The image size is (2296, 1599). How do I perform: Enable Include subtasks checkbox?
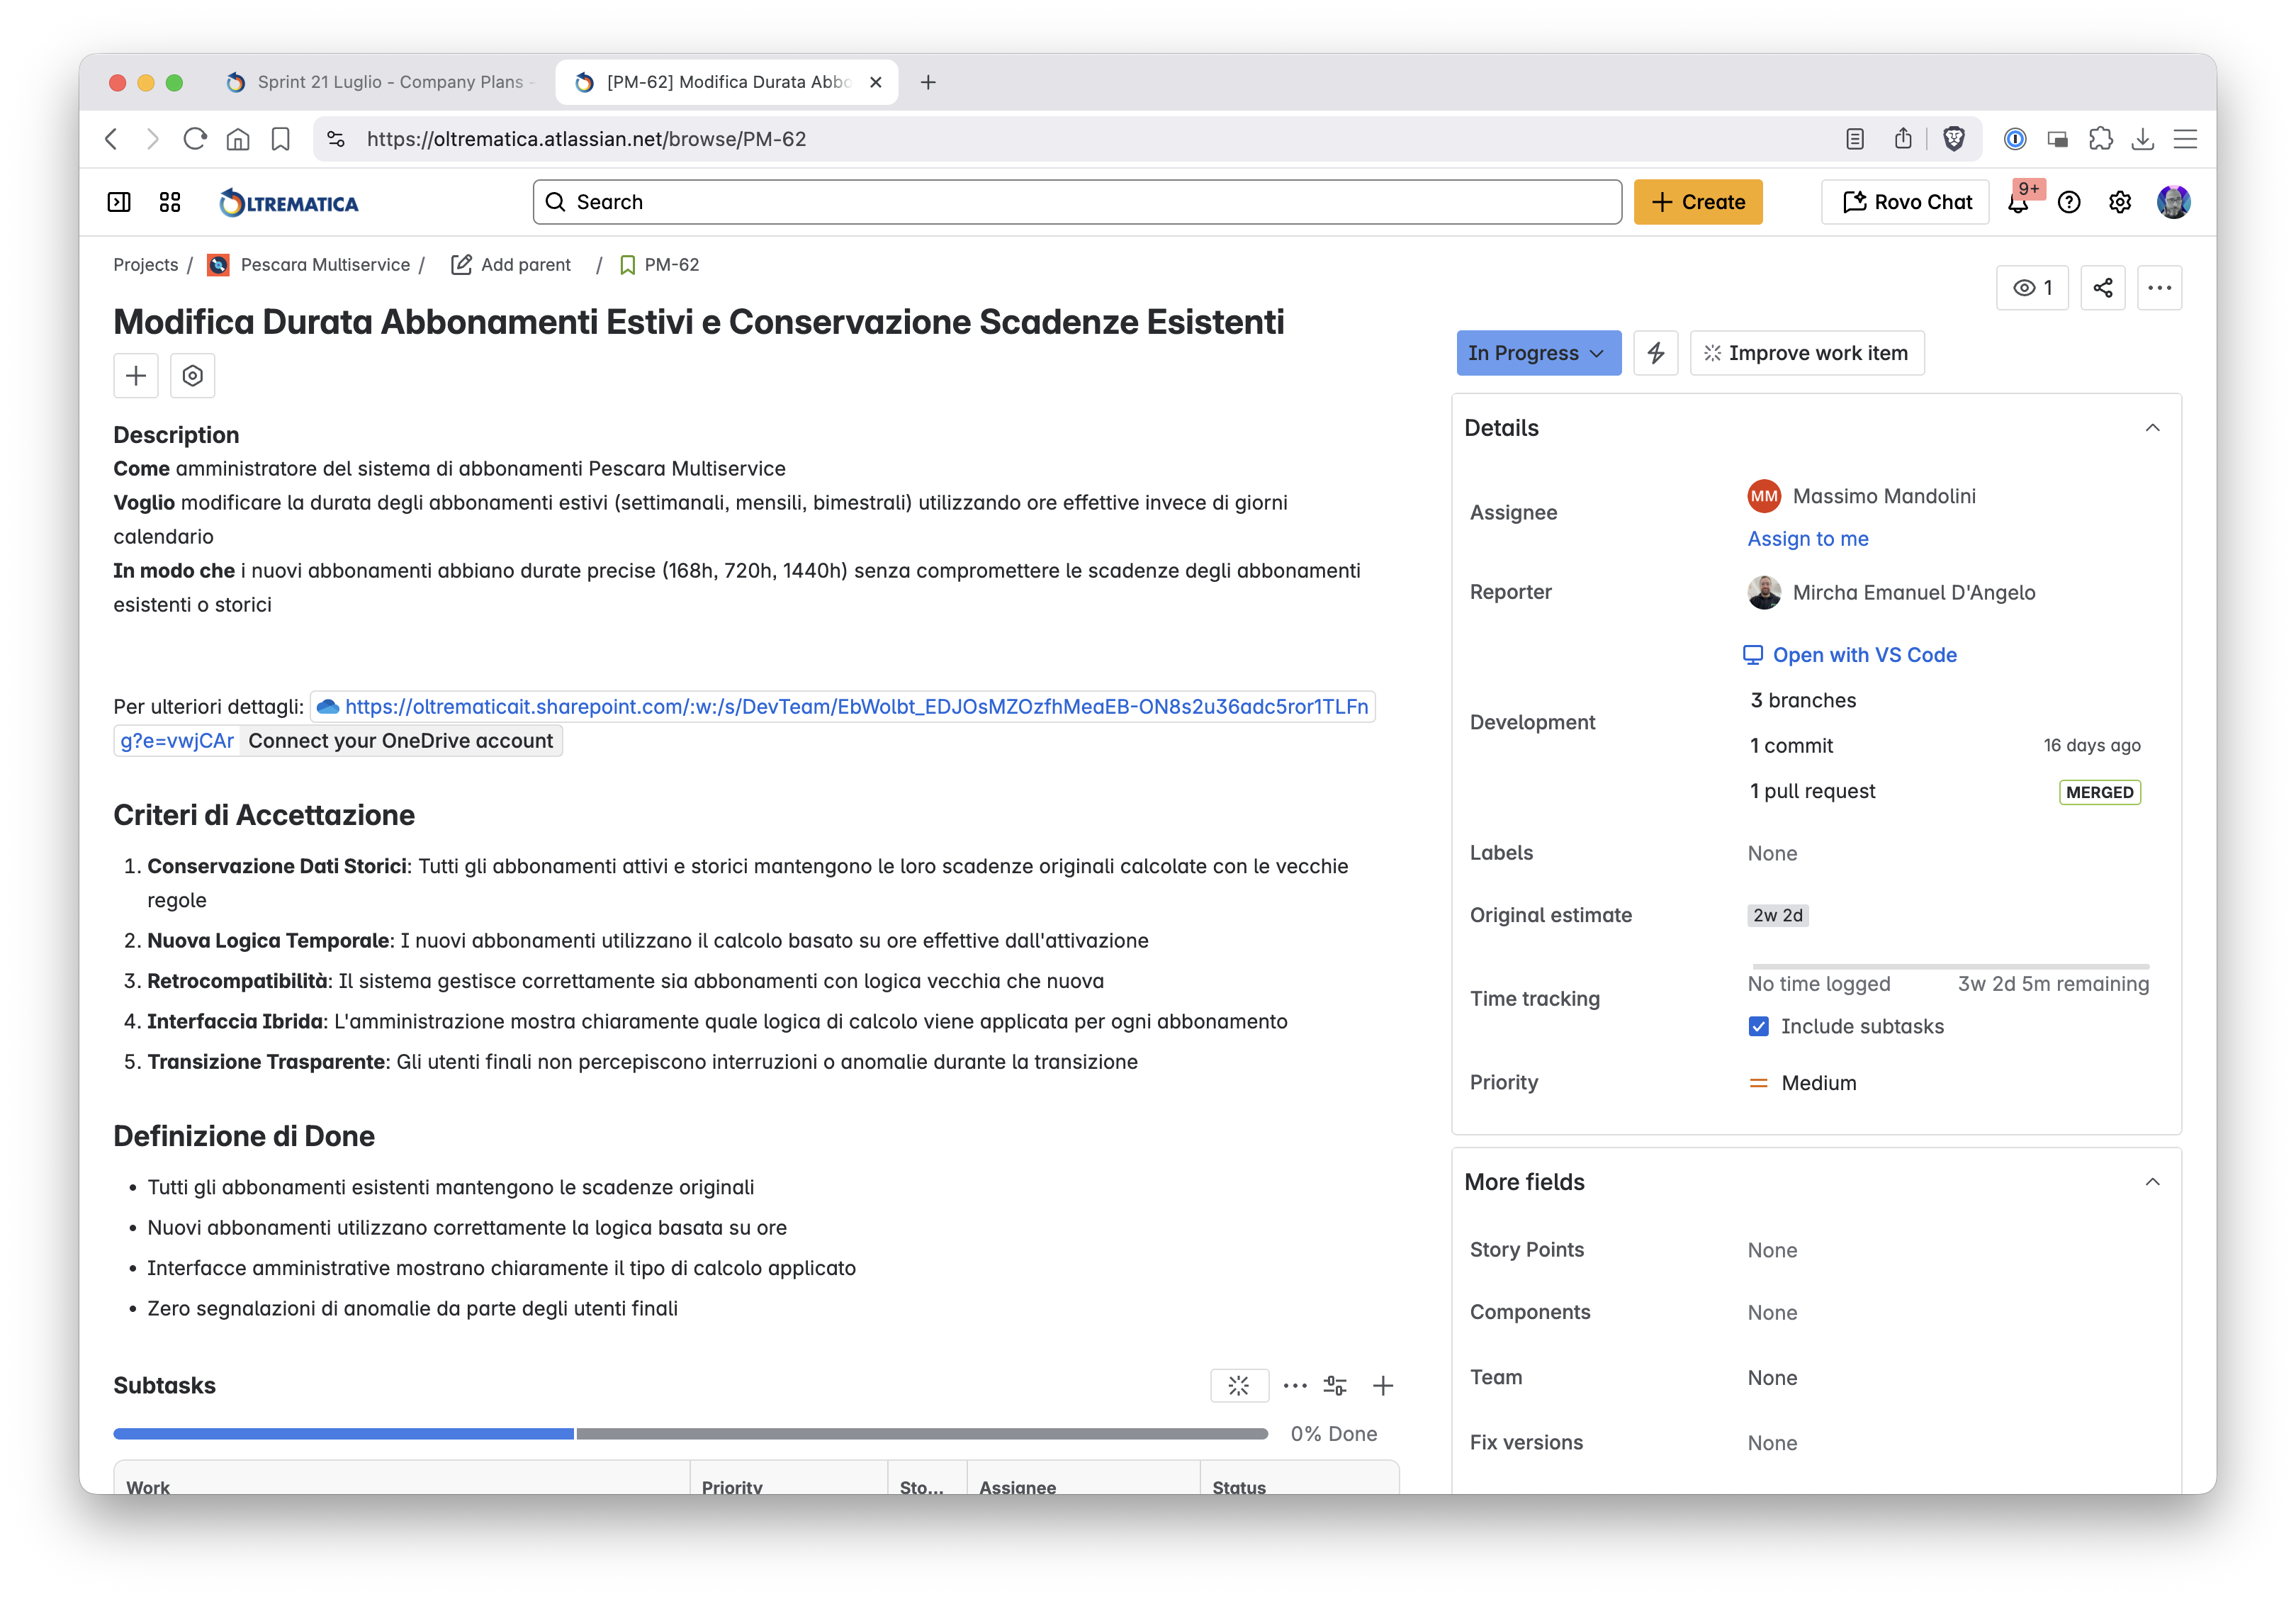coord(1758,1026)
